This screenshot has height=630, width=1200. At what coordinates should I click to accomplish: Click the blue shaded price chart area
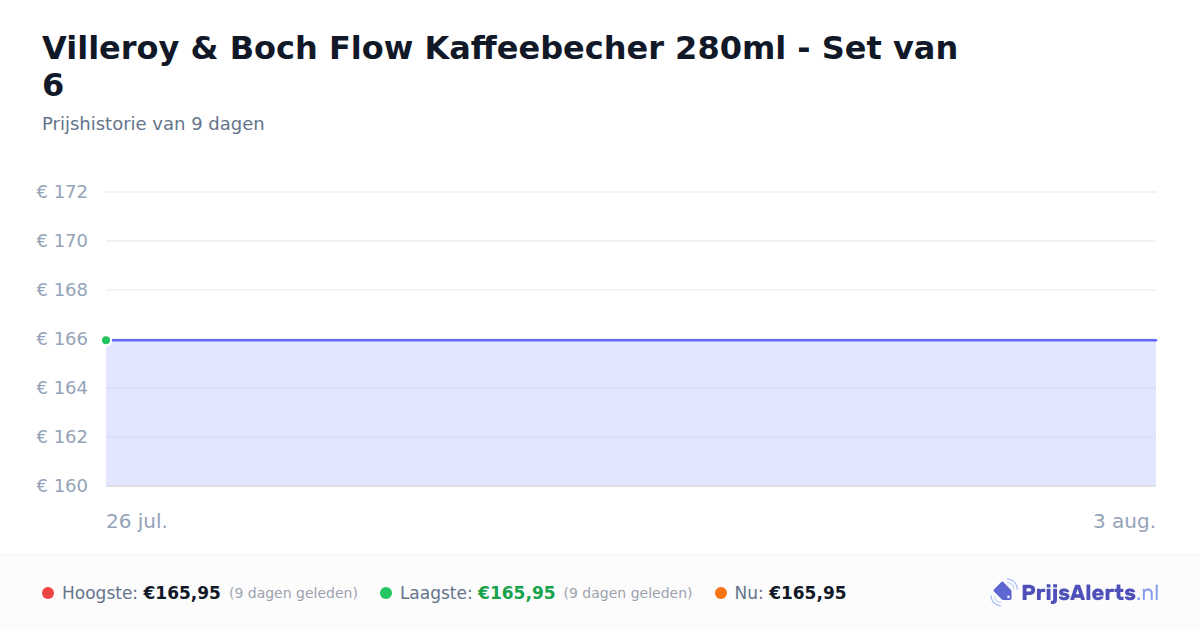tap(631, 413)
